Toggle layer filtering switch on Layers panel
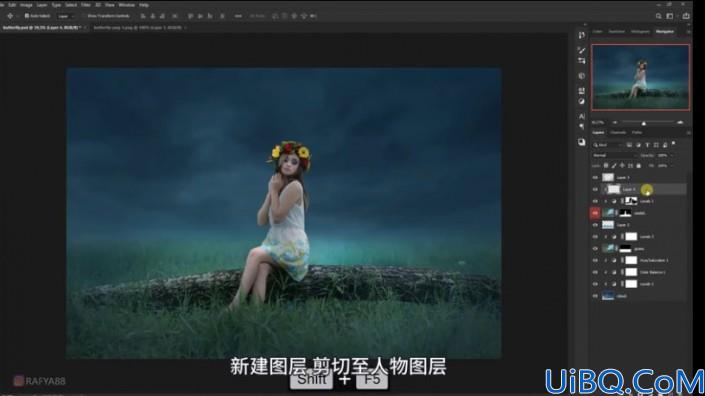The width and height of the screenshot is (705, 396). coord(674,144)
